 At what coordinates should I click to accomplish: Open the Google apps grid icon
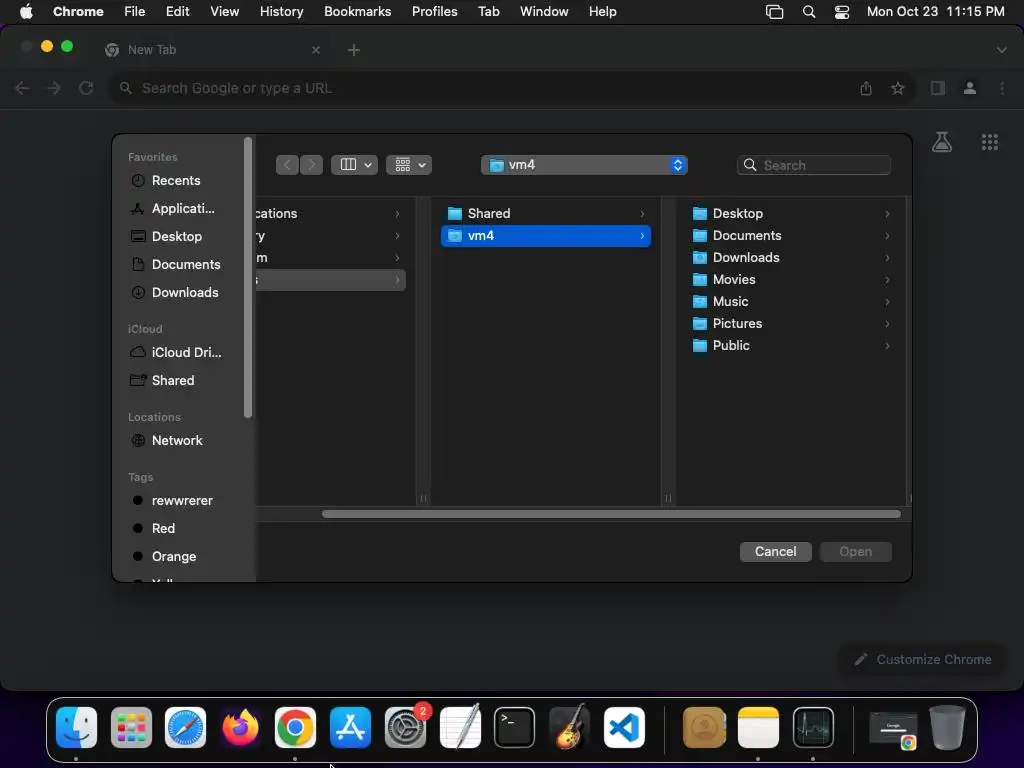(989, 142)
